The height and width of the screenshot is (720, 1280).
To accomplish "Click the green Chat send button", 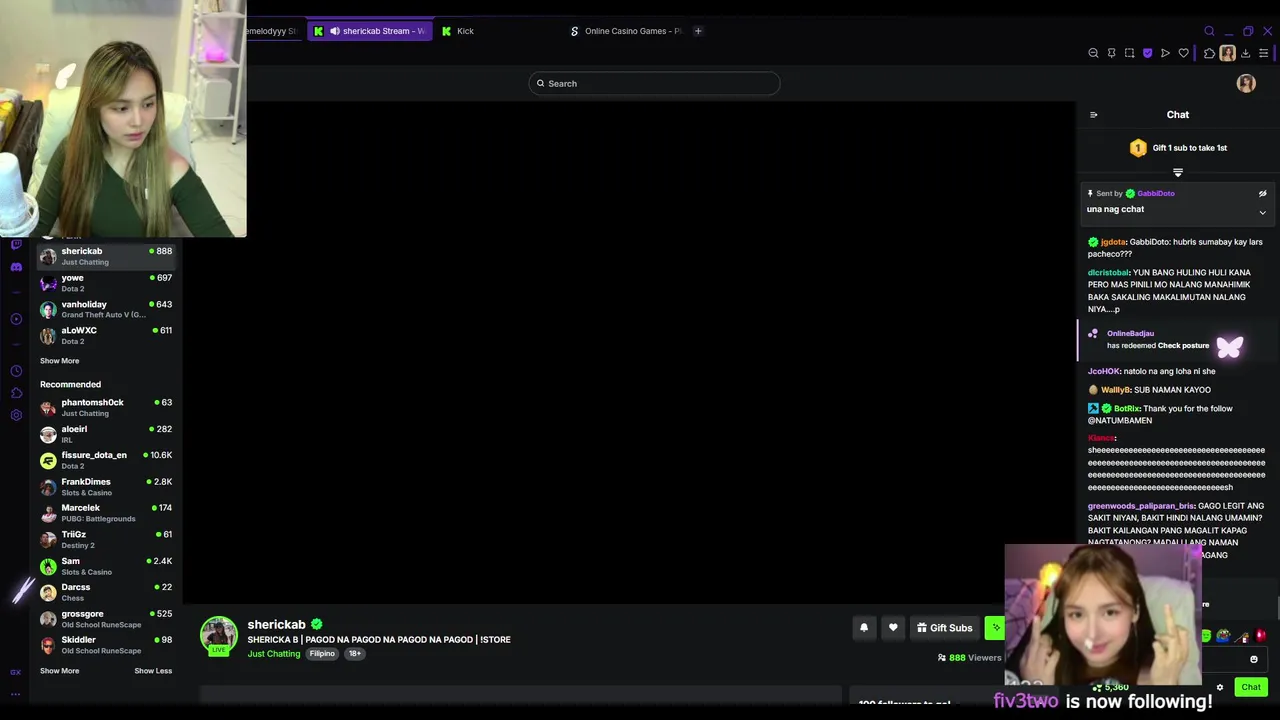I will tap(1251, 687).
